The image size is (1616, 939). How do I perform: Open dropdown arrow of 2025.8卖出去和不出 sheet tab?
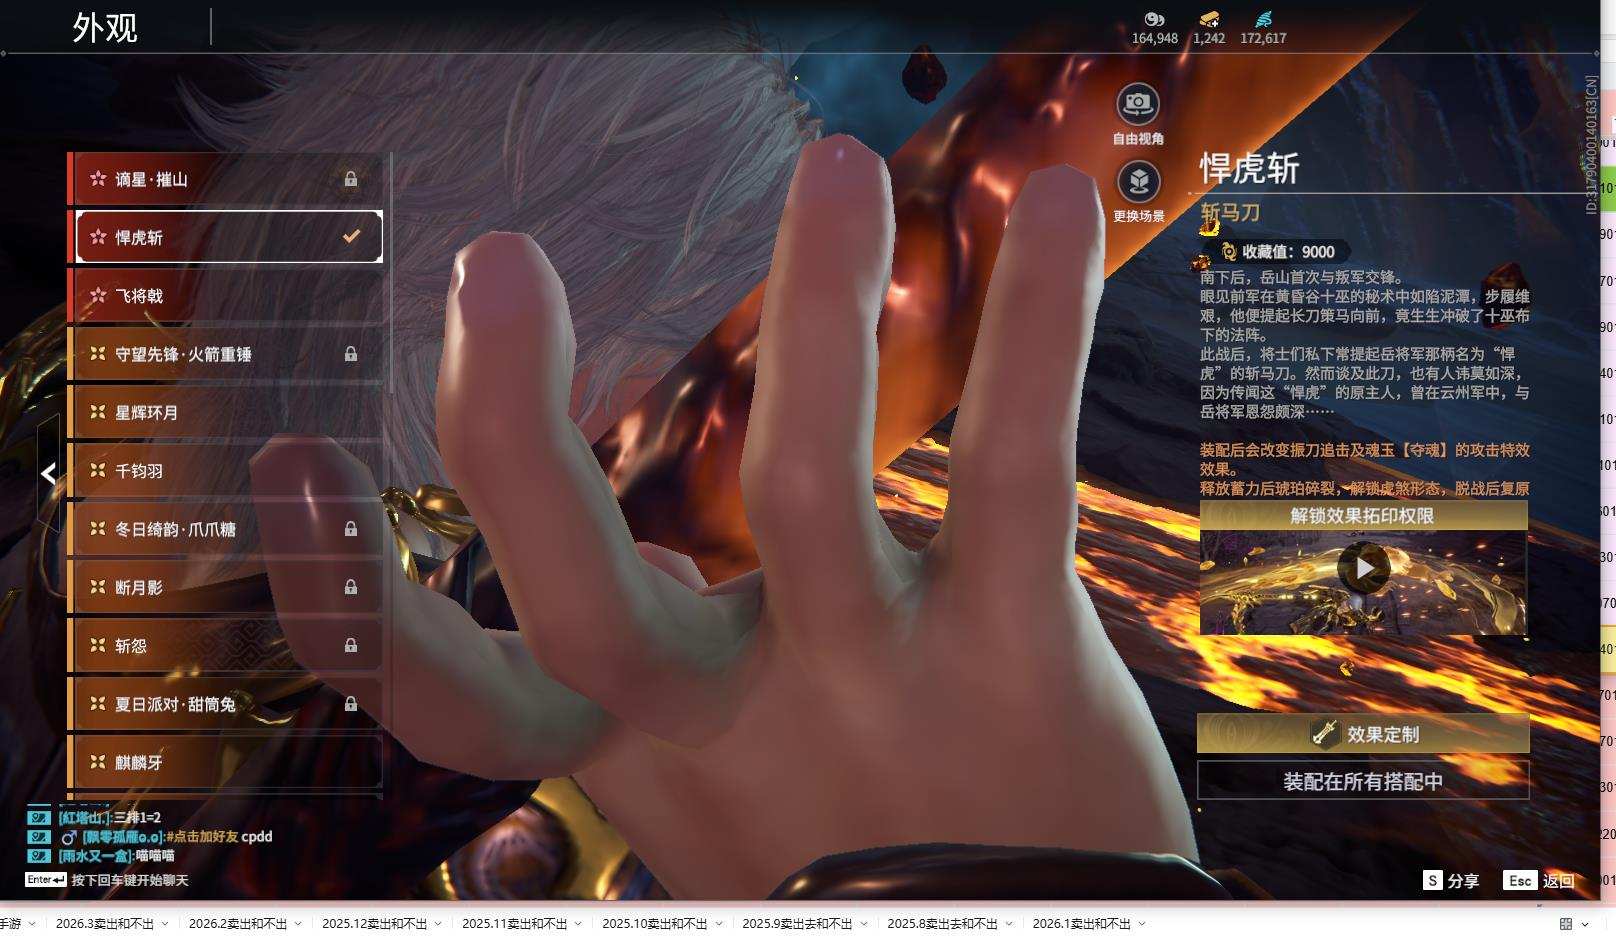point(1008,924)
